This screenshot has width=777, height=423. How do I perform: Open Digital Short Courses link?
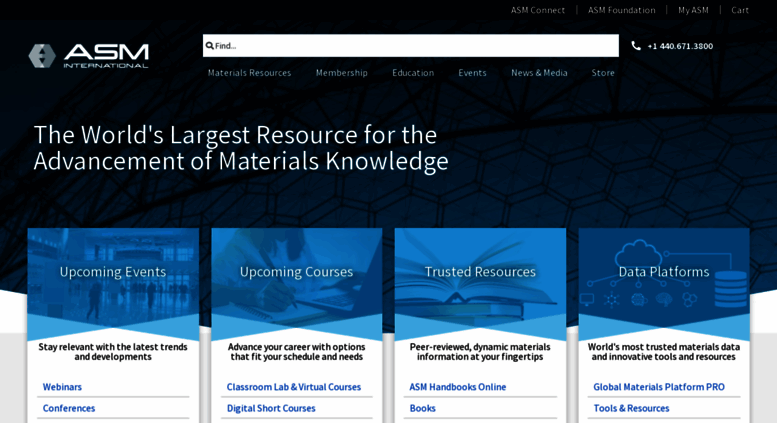271,408
